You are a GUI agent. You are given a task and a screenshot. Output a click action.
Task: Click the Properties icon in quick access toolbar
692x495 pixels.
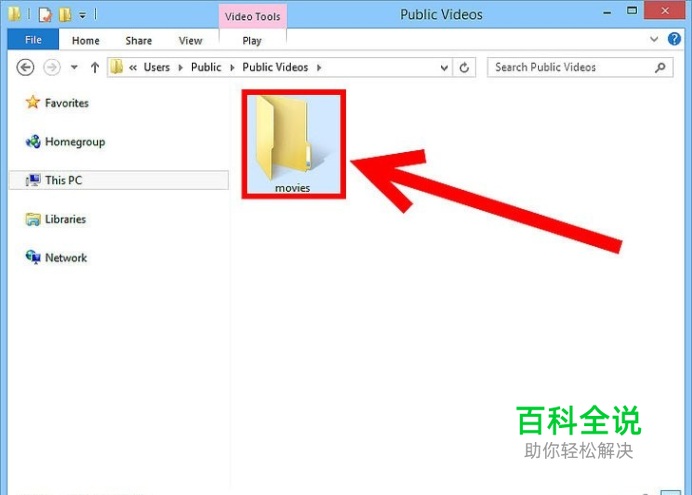[x=45, y=15]
